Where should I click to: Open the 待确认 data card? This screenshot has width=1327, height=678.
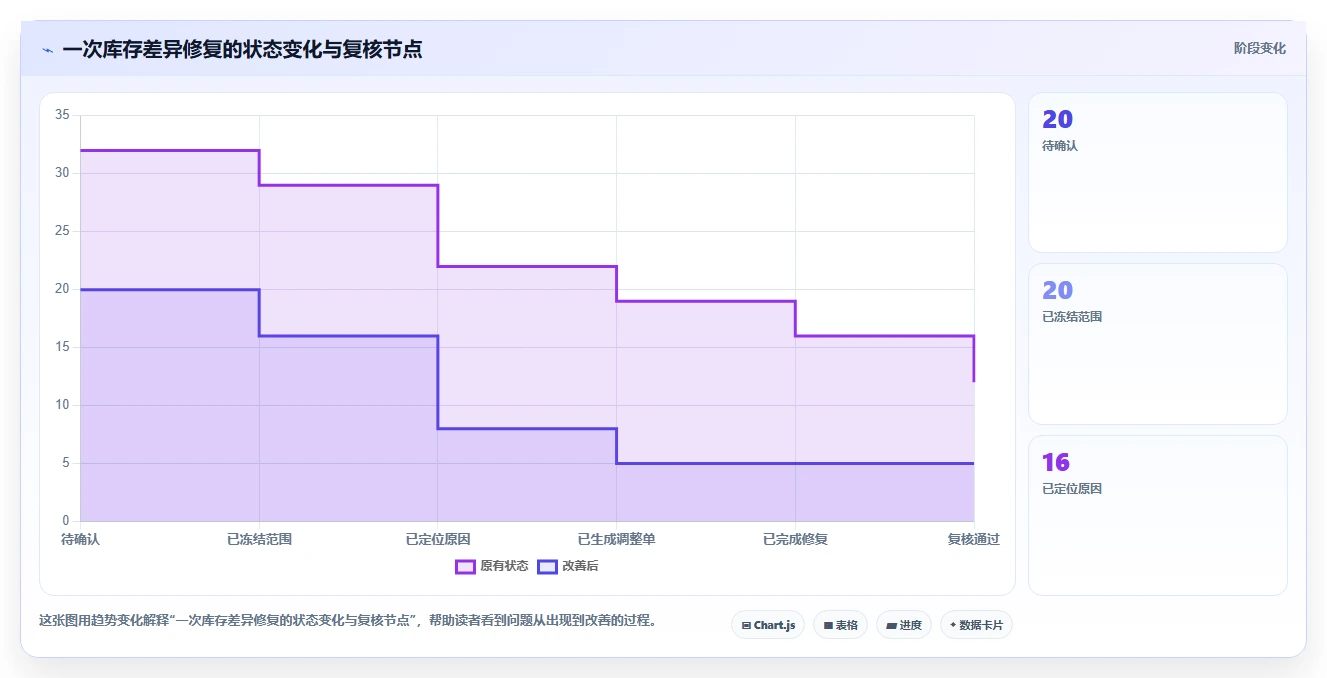click(1157, 172)
